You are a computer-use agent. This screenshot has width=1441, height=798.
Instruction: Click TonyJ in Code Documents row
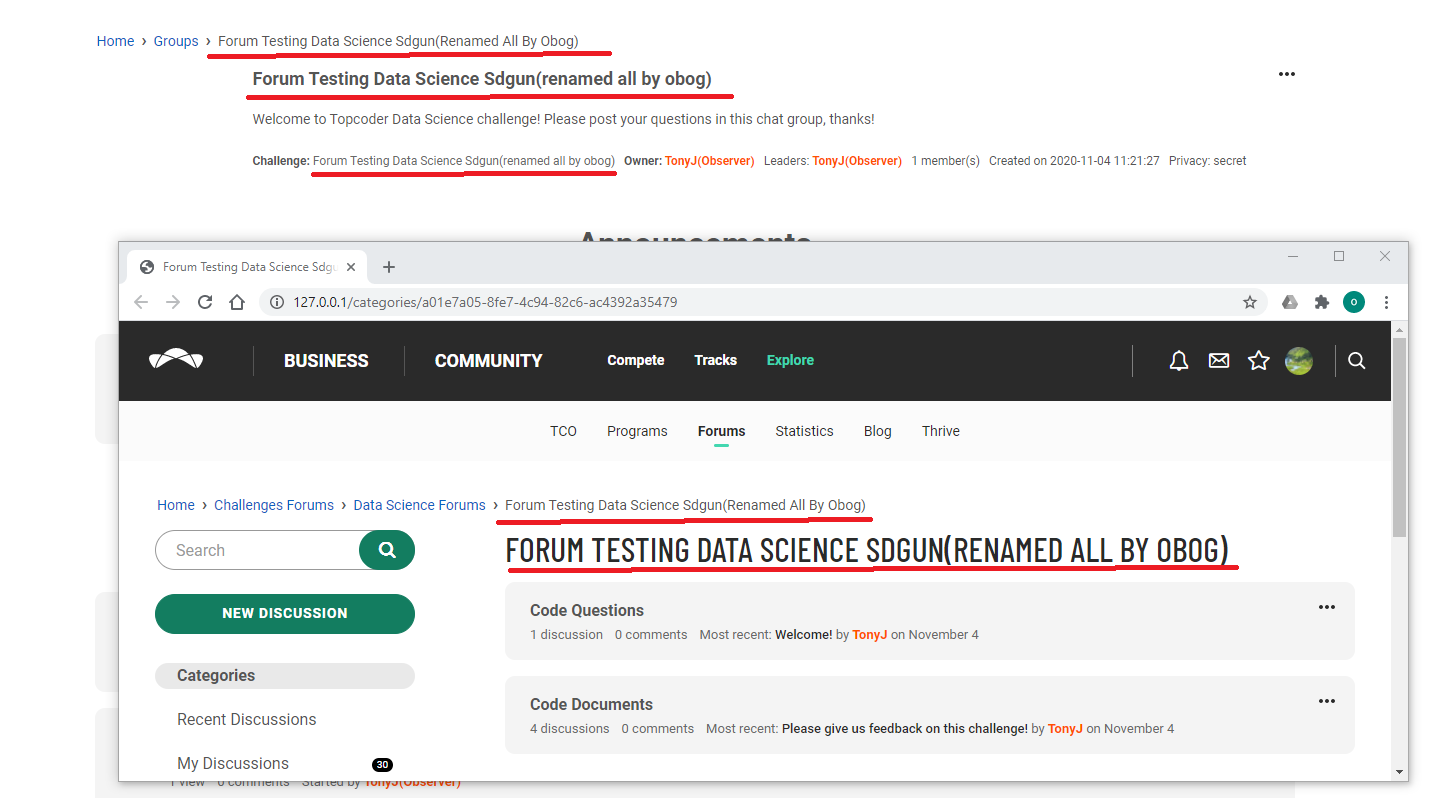point(1065,729)
